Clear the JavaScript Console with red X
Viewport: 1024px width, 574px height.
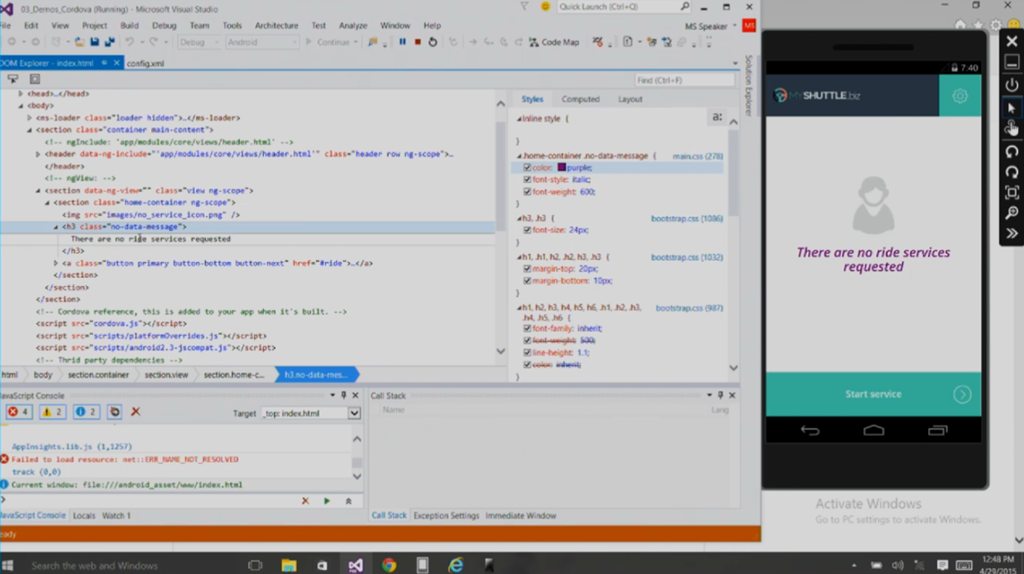(135, 412)
